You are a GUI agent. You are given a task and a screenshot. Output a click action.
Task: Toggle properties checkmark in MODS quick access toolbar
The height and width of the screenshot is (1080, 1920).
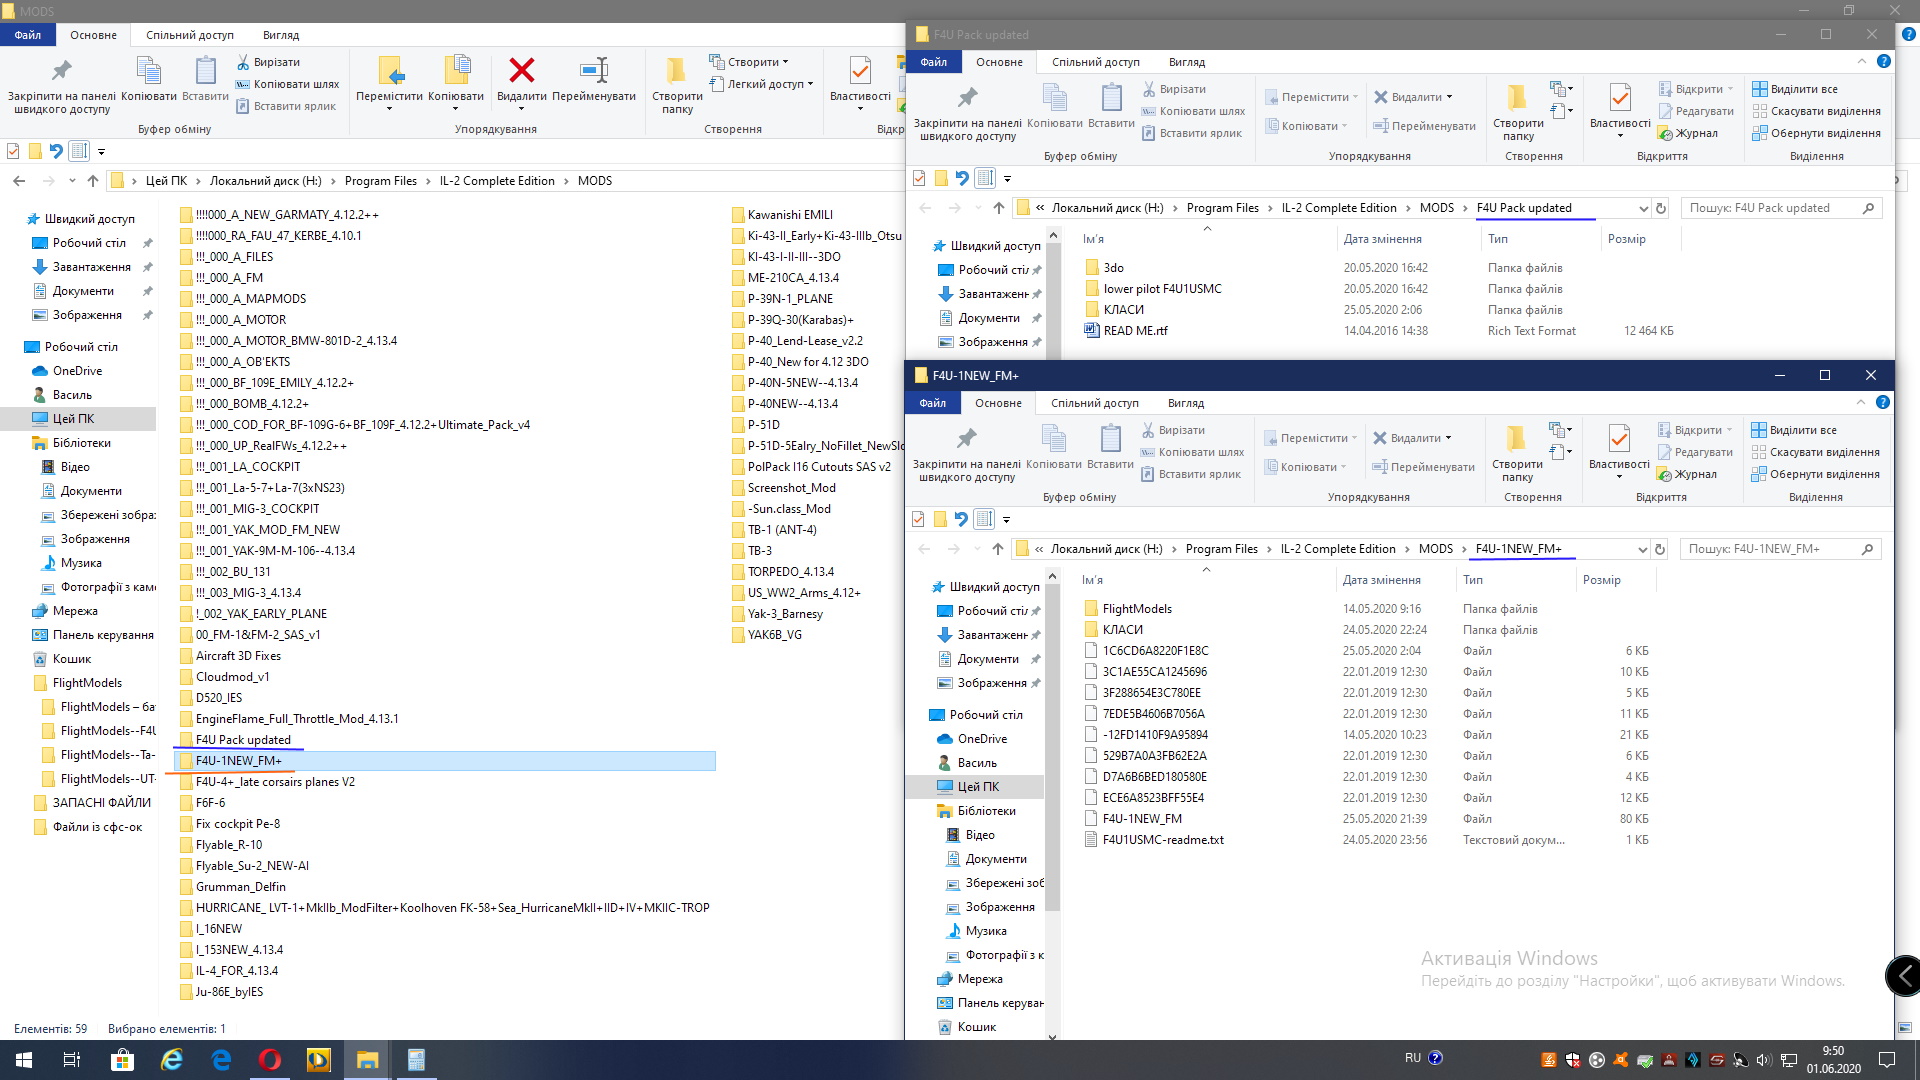[13, 152]
